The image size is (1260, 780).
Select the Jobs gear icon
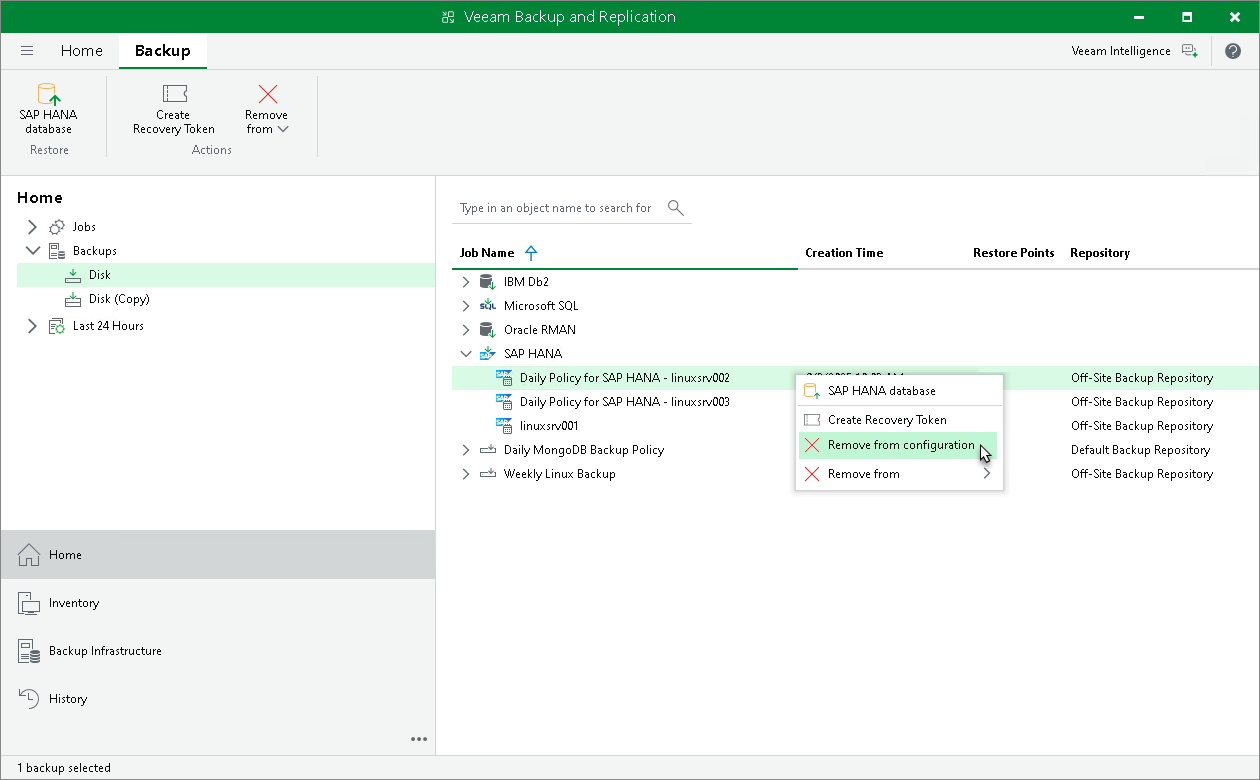coord(57,227)
